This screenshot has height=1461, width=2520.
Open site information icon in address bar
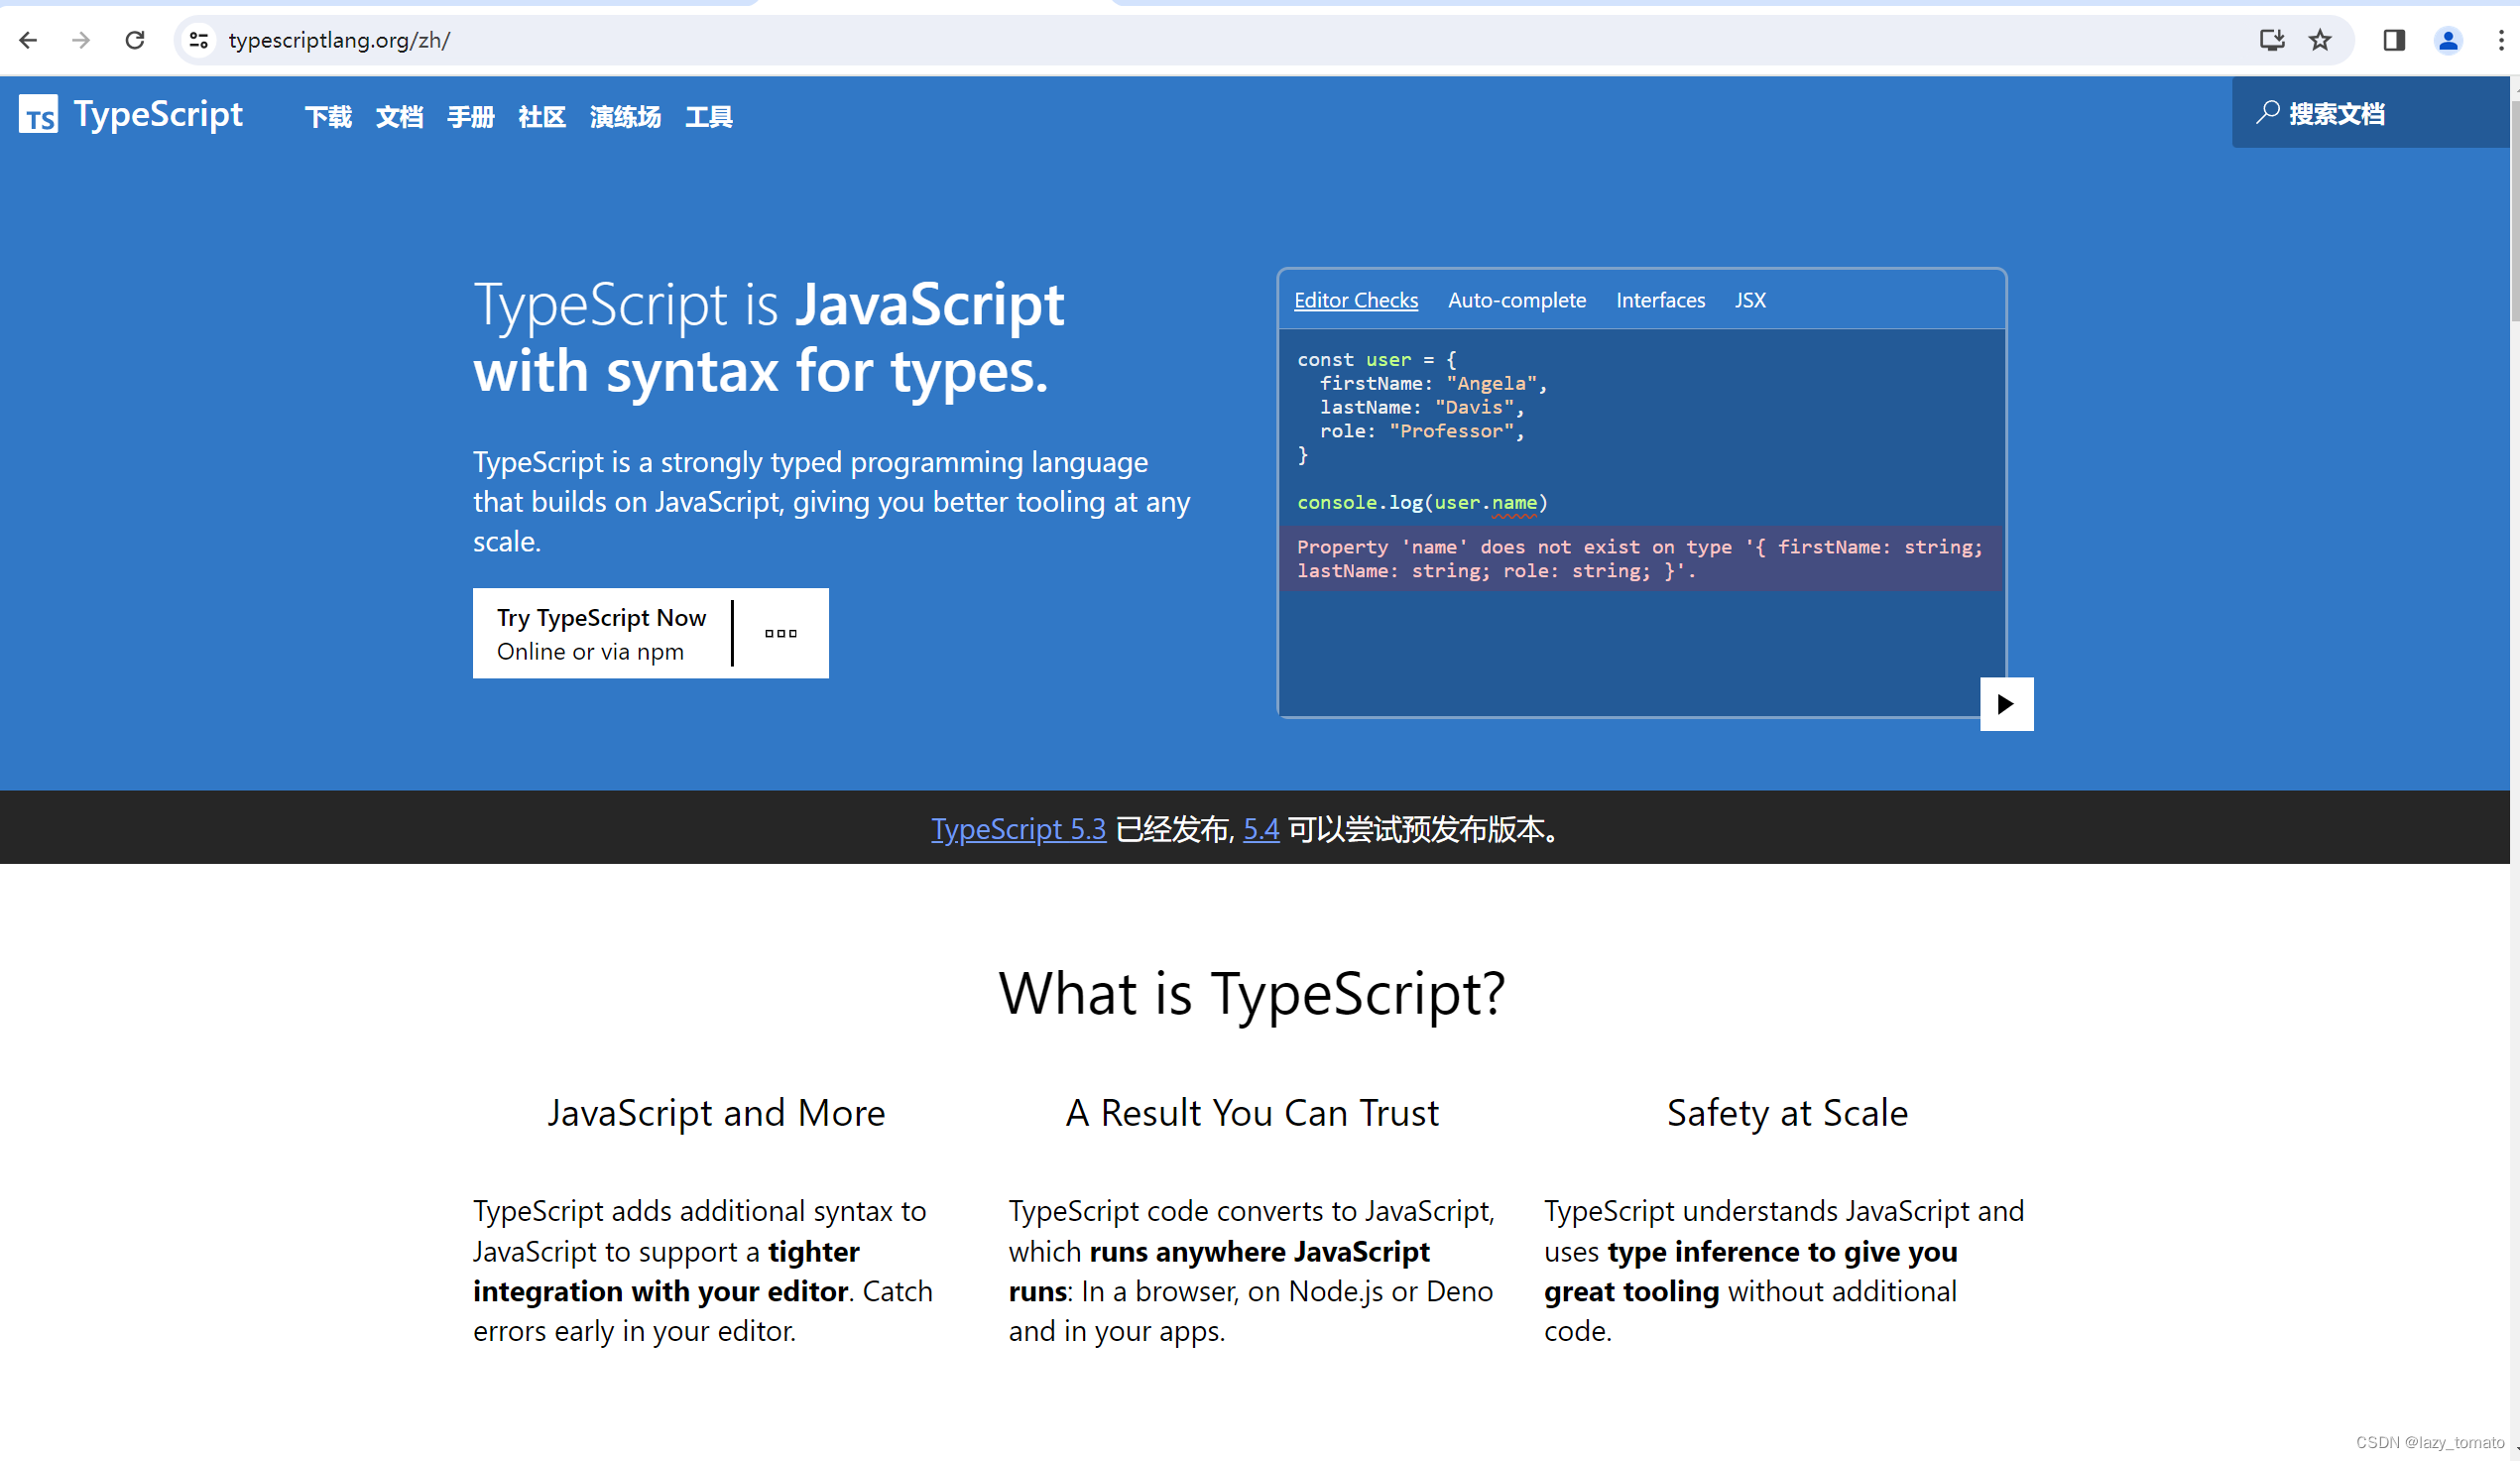coord(199,40)
